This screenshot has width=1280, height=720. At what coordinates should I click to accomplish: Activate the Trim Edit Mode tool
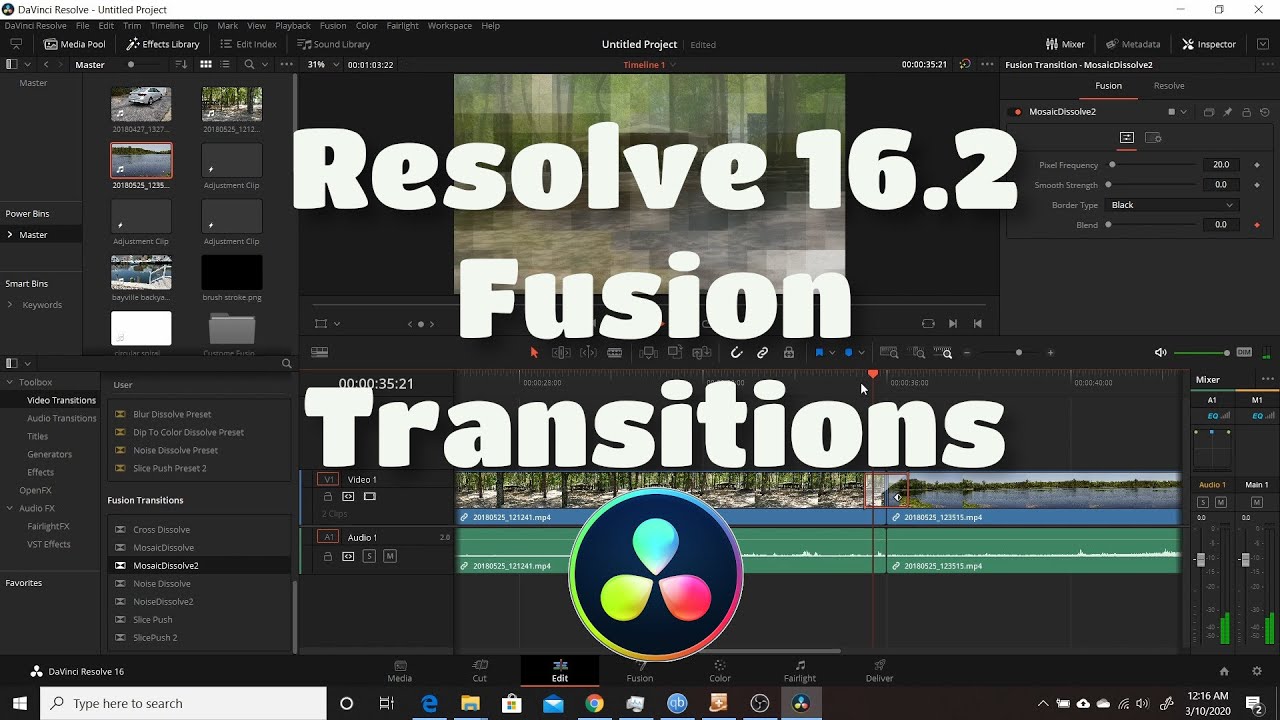coord(561,353)
